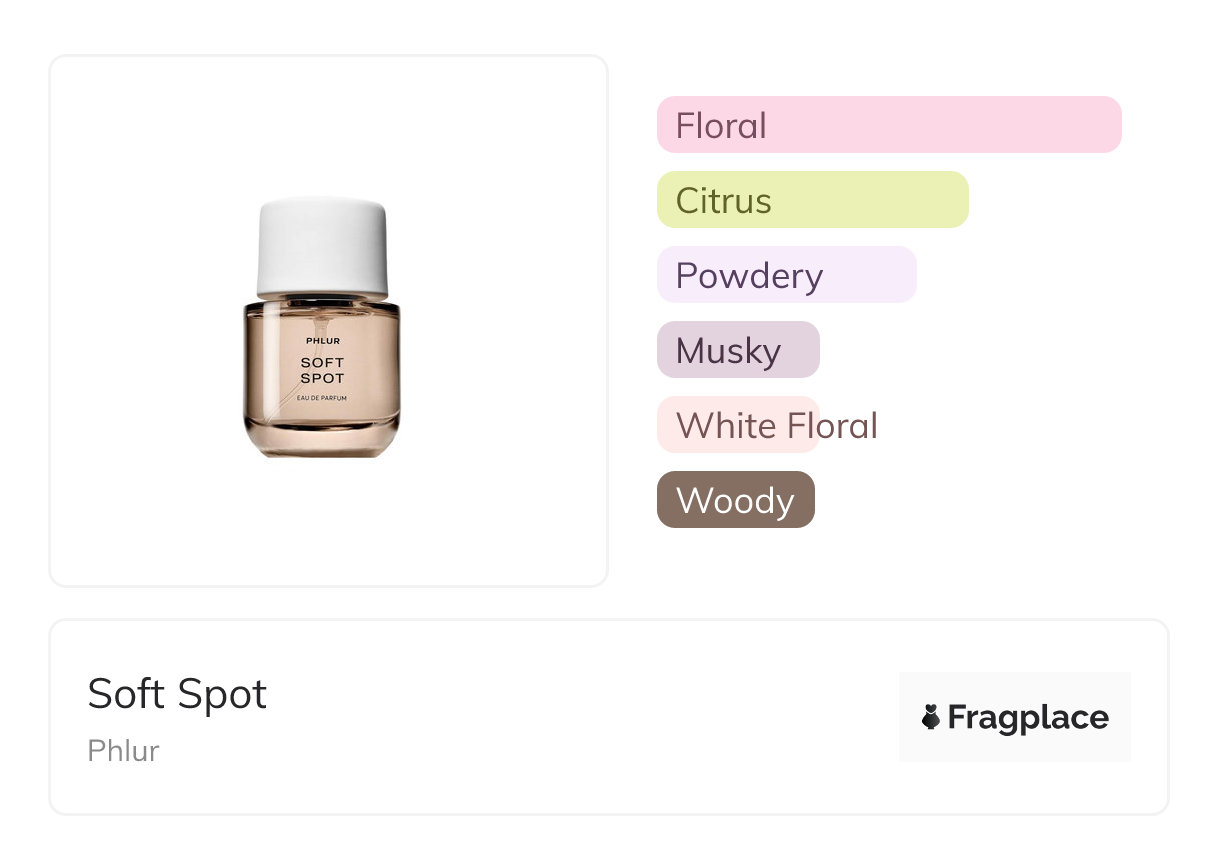1218x864 pixels.
Task: Click the word Citrus in the accord list
Action: [723, 201]
